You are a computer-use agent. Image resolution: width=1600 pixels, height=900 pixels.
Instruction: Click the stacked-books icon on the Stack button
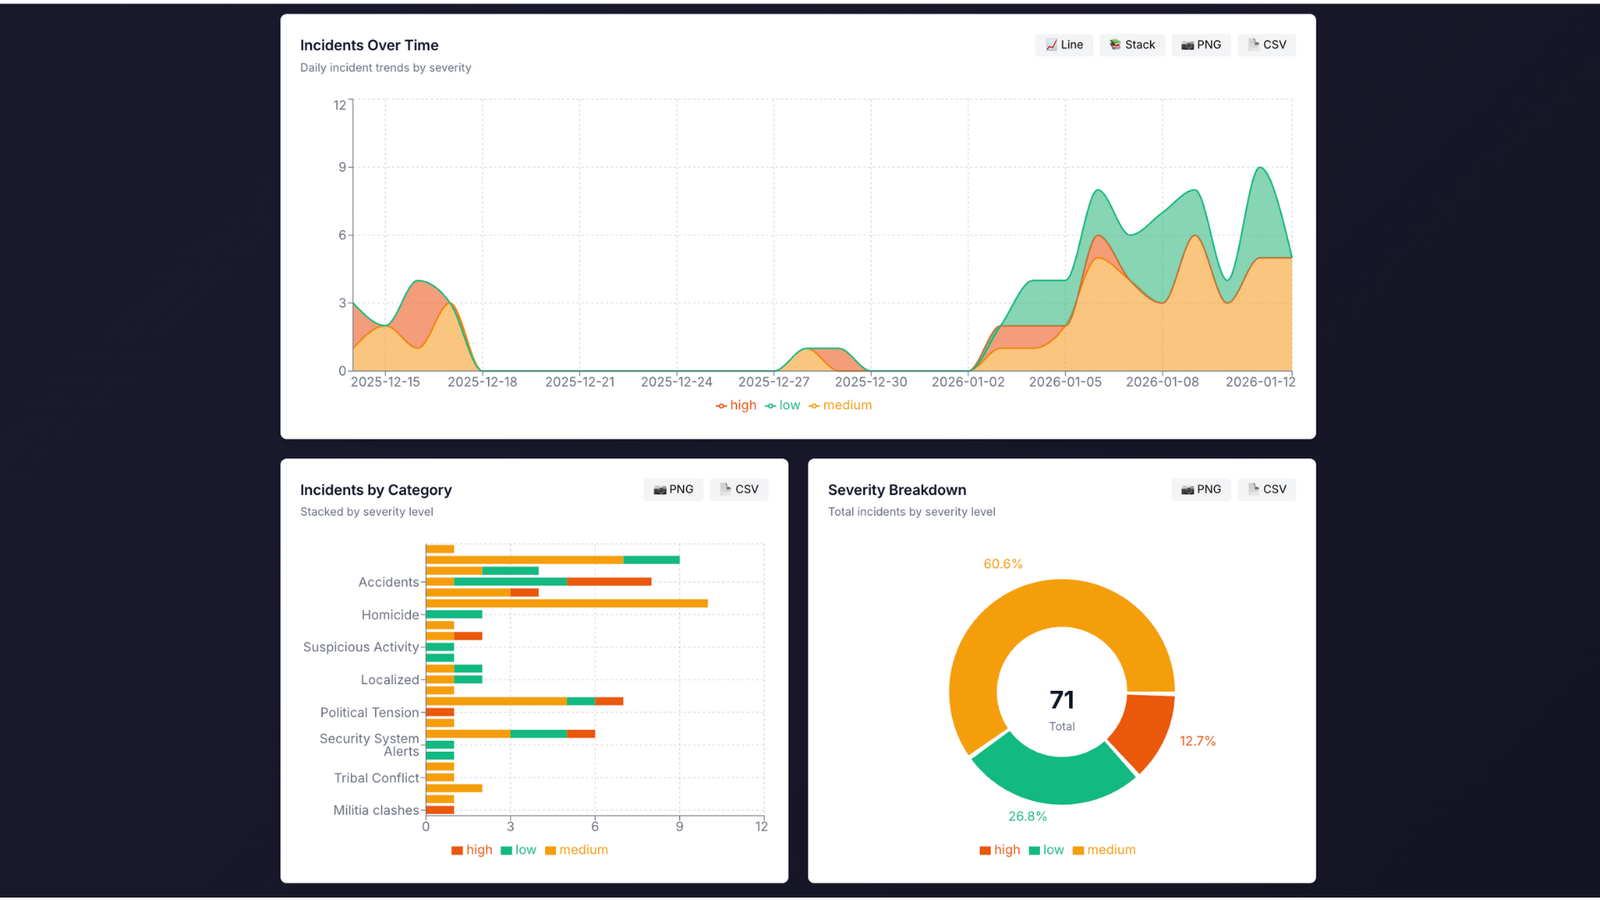tap(1115, 44)
